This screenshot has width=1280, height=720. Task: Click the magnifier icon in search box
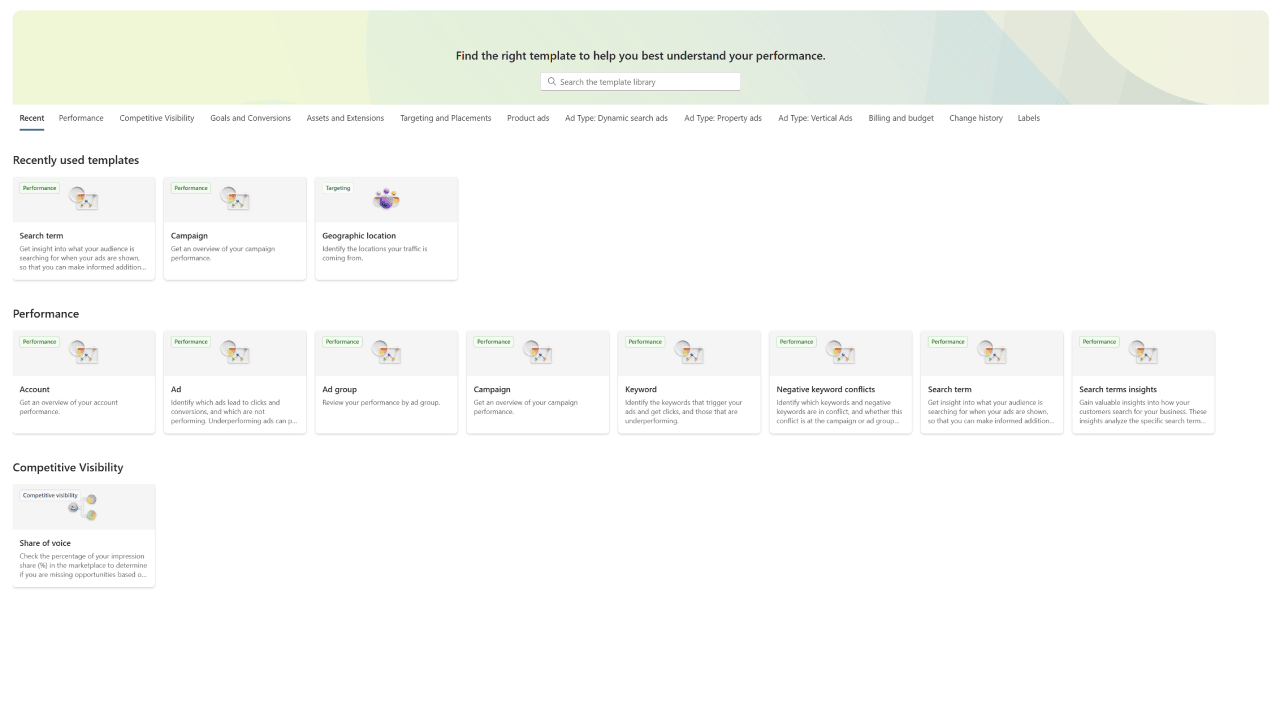coord(552,82)
